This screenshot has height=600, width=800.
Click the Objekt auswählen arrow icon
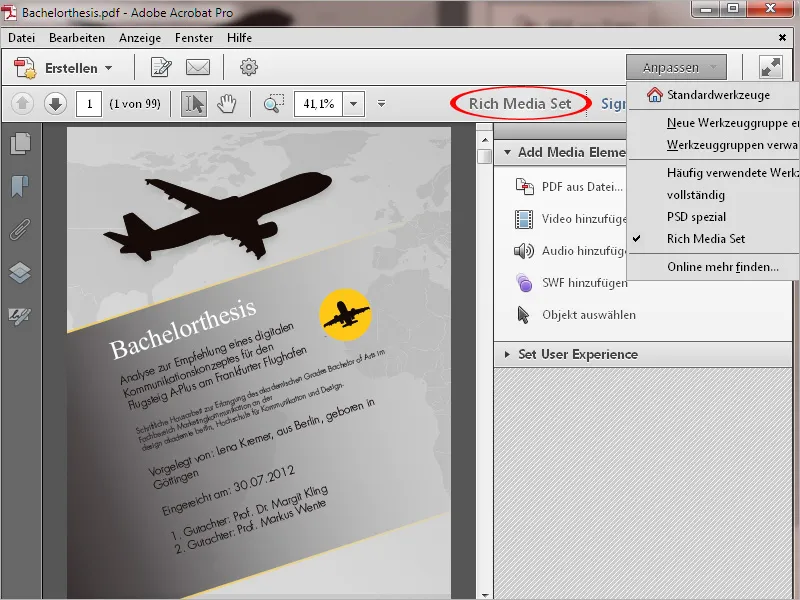tap(523, 315)
